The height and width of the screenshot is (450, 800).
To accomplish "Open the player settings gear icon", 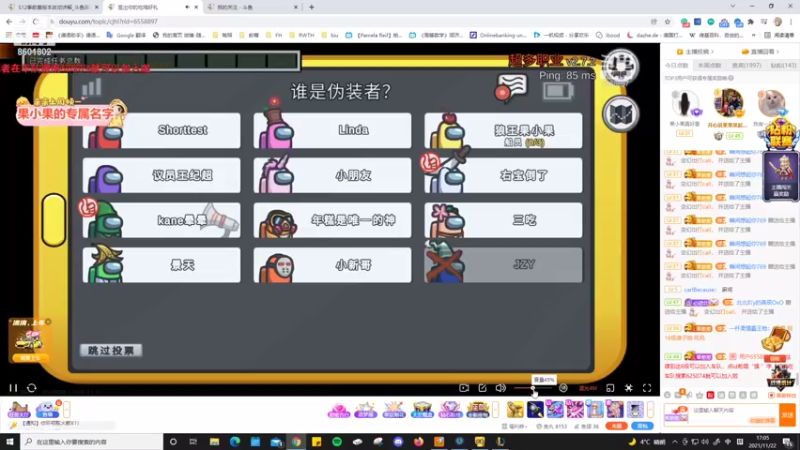I will [x=629, y=388].
